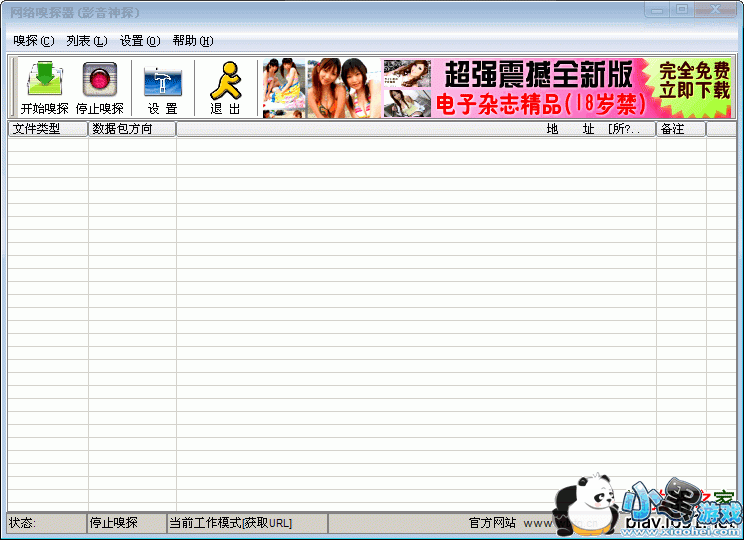
Task: Click the 文件类型 column header
Action: (48, 129)
